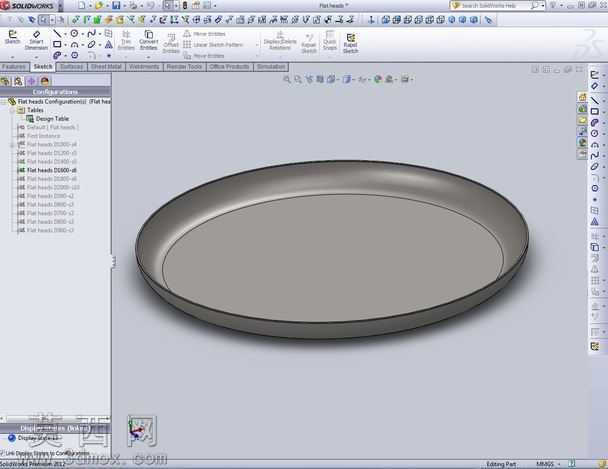Switch to the Office Products tab
This screenshot has height=469, width=608.
(229, 67)
